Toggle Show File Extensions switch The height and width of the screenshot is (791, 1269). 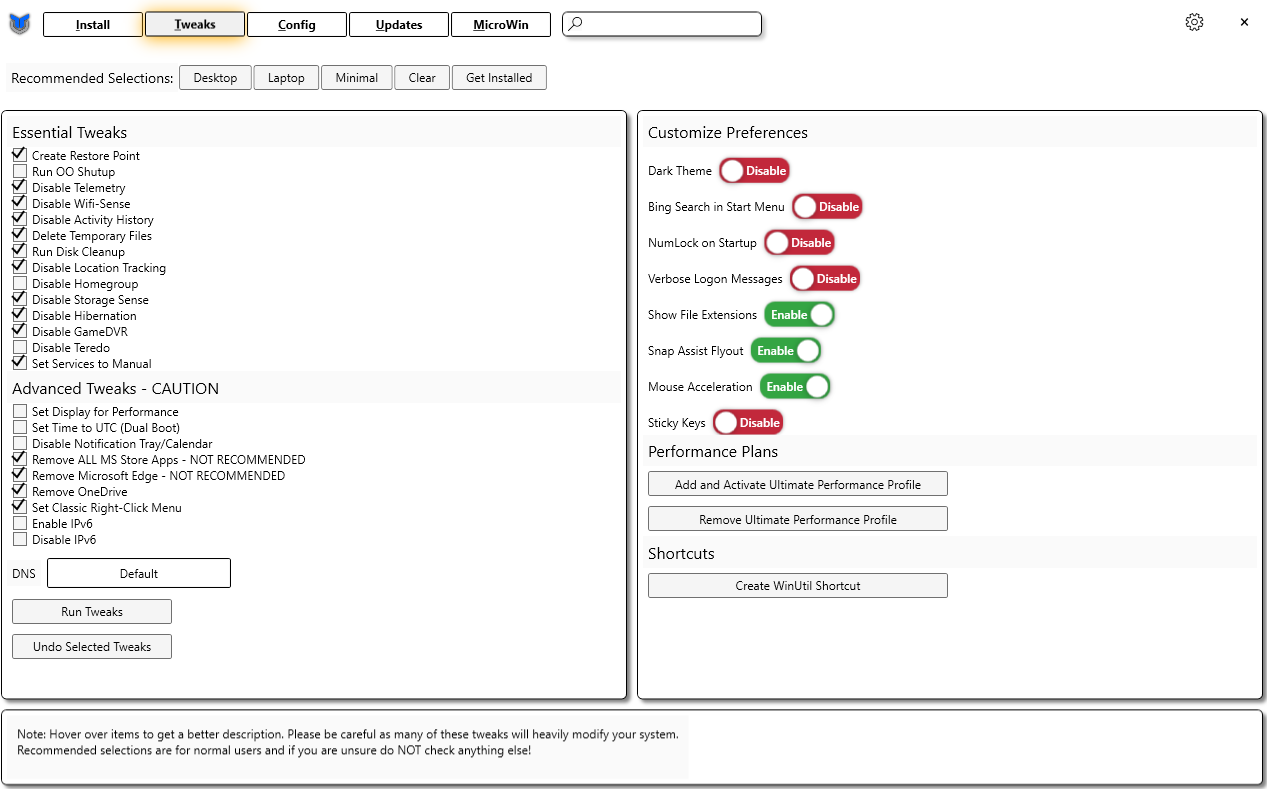[x=799, y=315]
